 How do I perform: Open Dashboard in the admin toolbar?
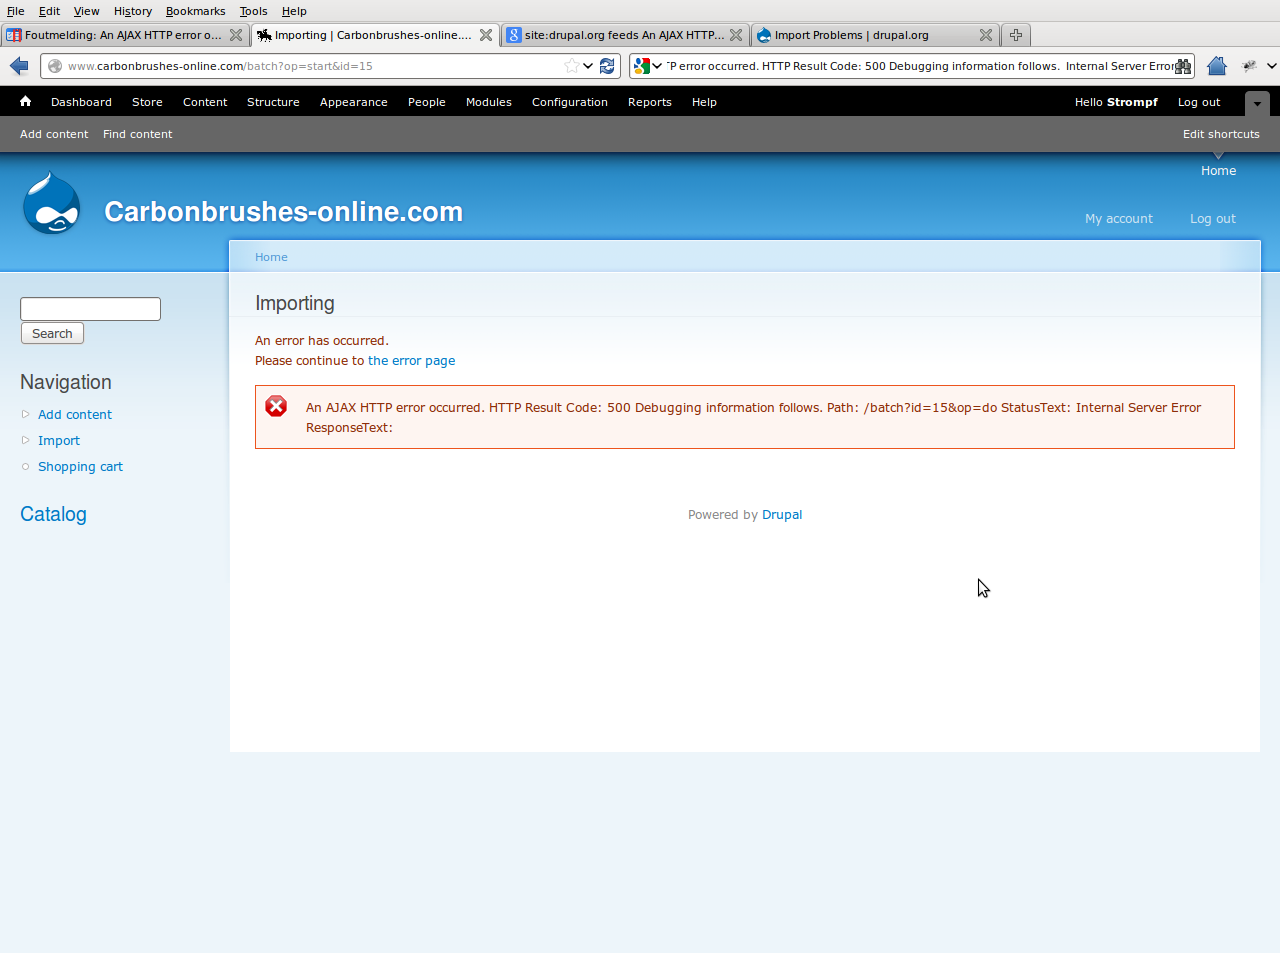[x=81, y=102]
